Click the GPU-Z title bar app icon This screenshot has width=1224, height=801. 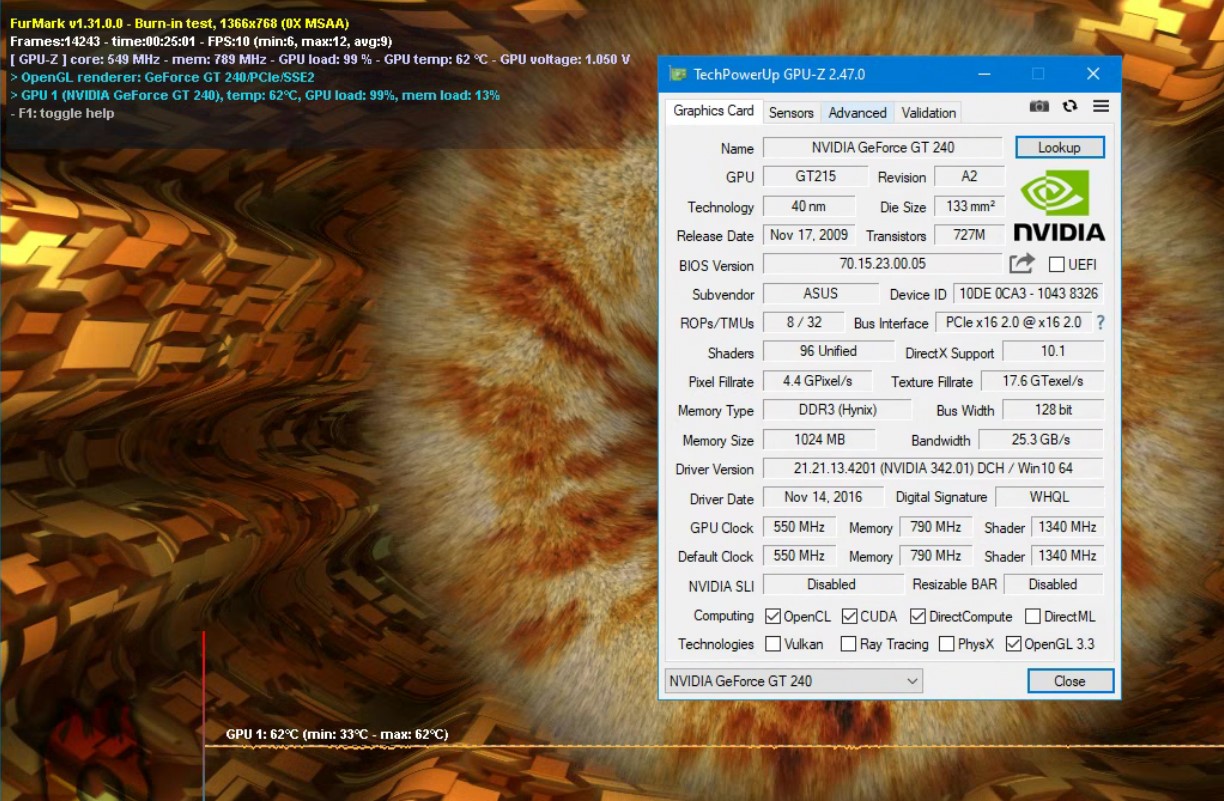pyautogui.click(x=678, y=74)
